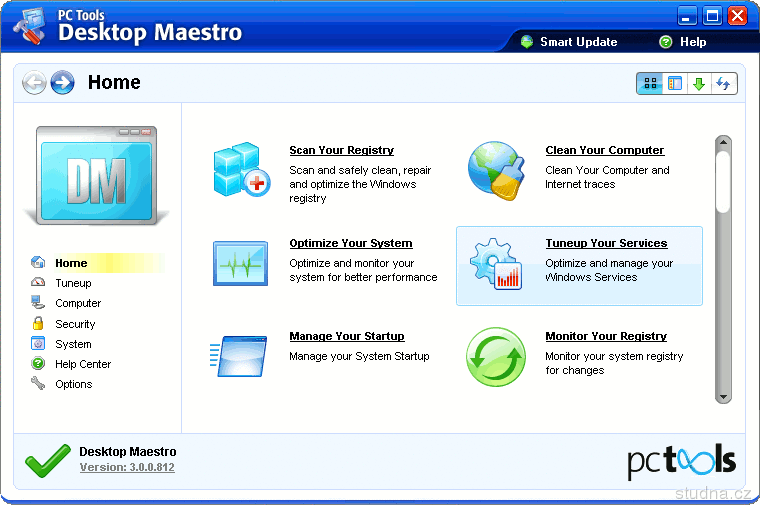Image resolution: width=760 pixels, height=505 pixels.
Task: Click 'Monitor your system registry for changes' text
Action: pyautogui.click(x=614, y=363)
